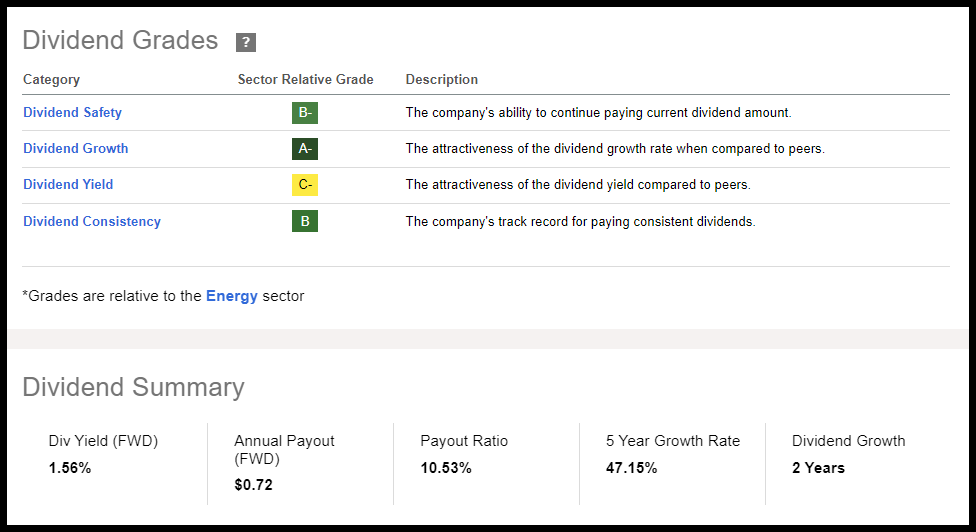Viewport: 976px width, 532px height.
Task: Select the Annual Payout $0.72 value
Action: [x=253, y=485]
